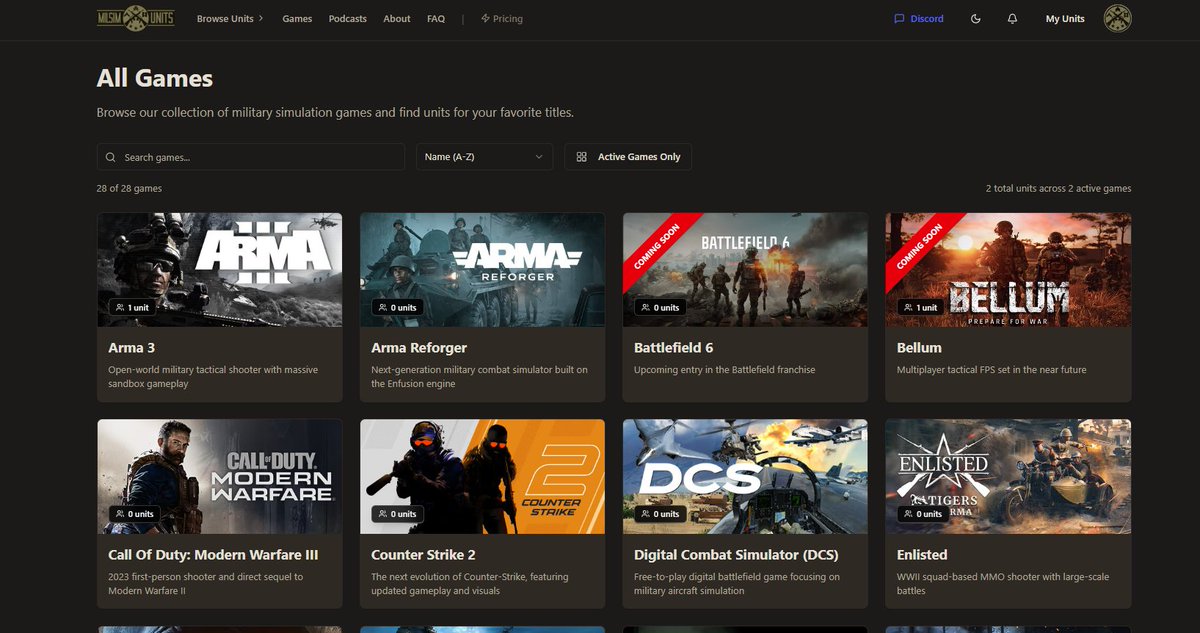Click the 0 units badge on Arma Reforger
Screen dimensions: 1200x633
click(397, 308)
